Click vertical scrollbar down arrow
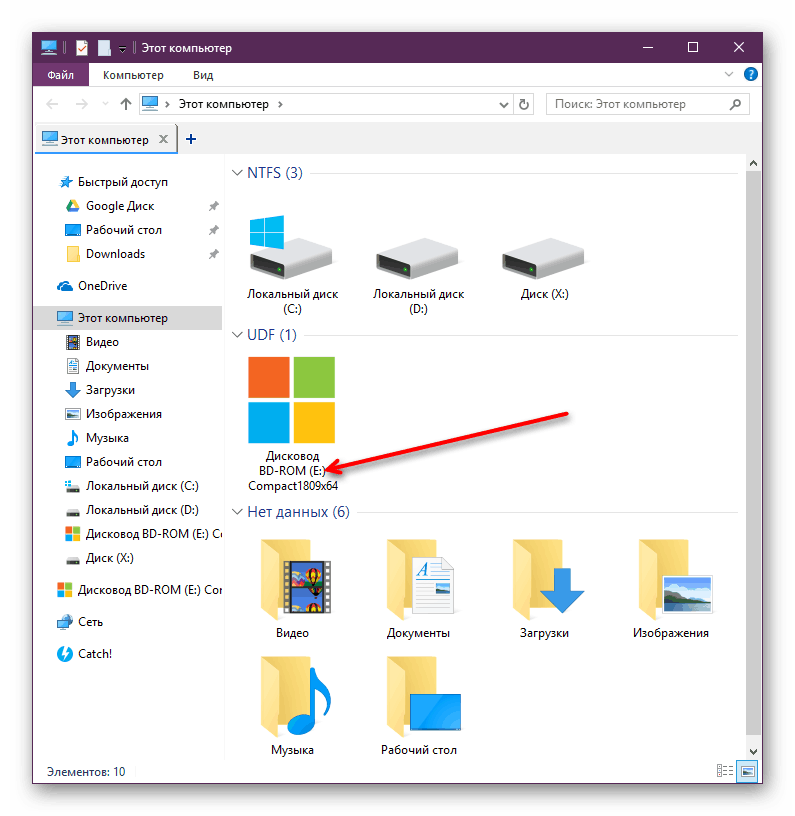 coord(753,751)
